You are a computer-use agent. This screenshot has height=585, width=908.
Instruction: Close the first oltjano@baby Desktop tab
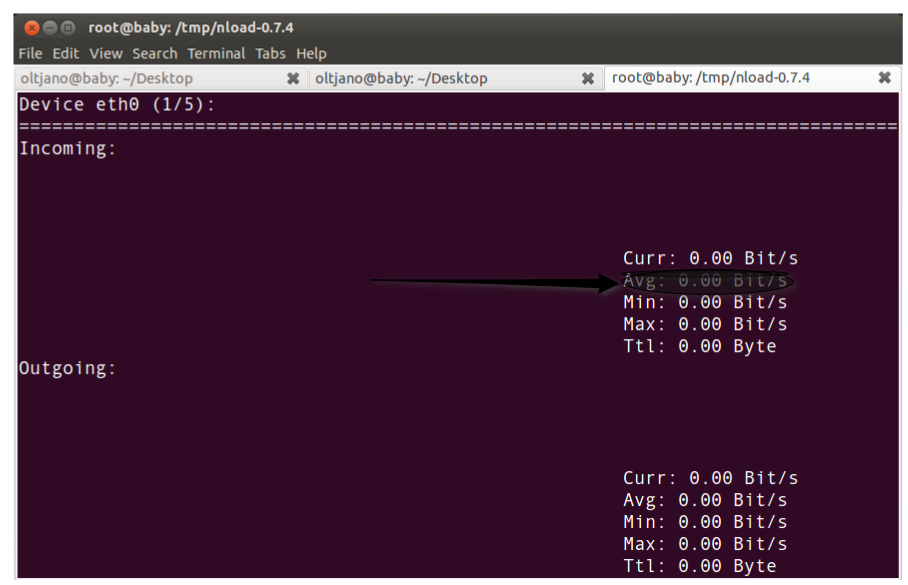291,77
